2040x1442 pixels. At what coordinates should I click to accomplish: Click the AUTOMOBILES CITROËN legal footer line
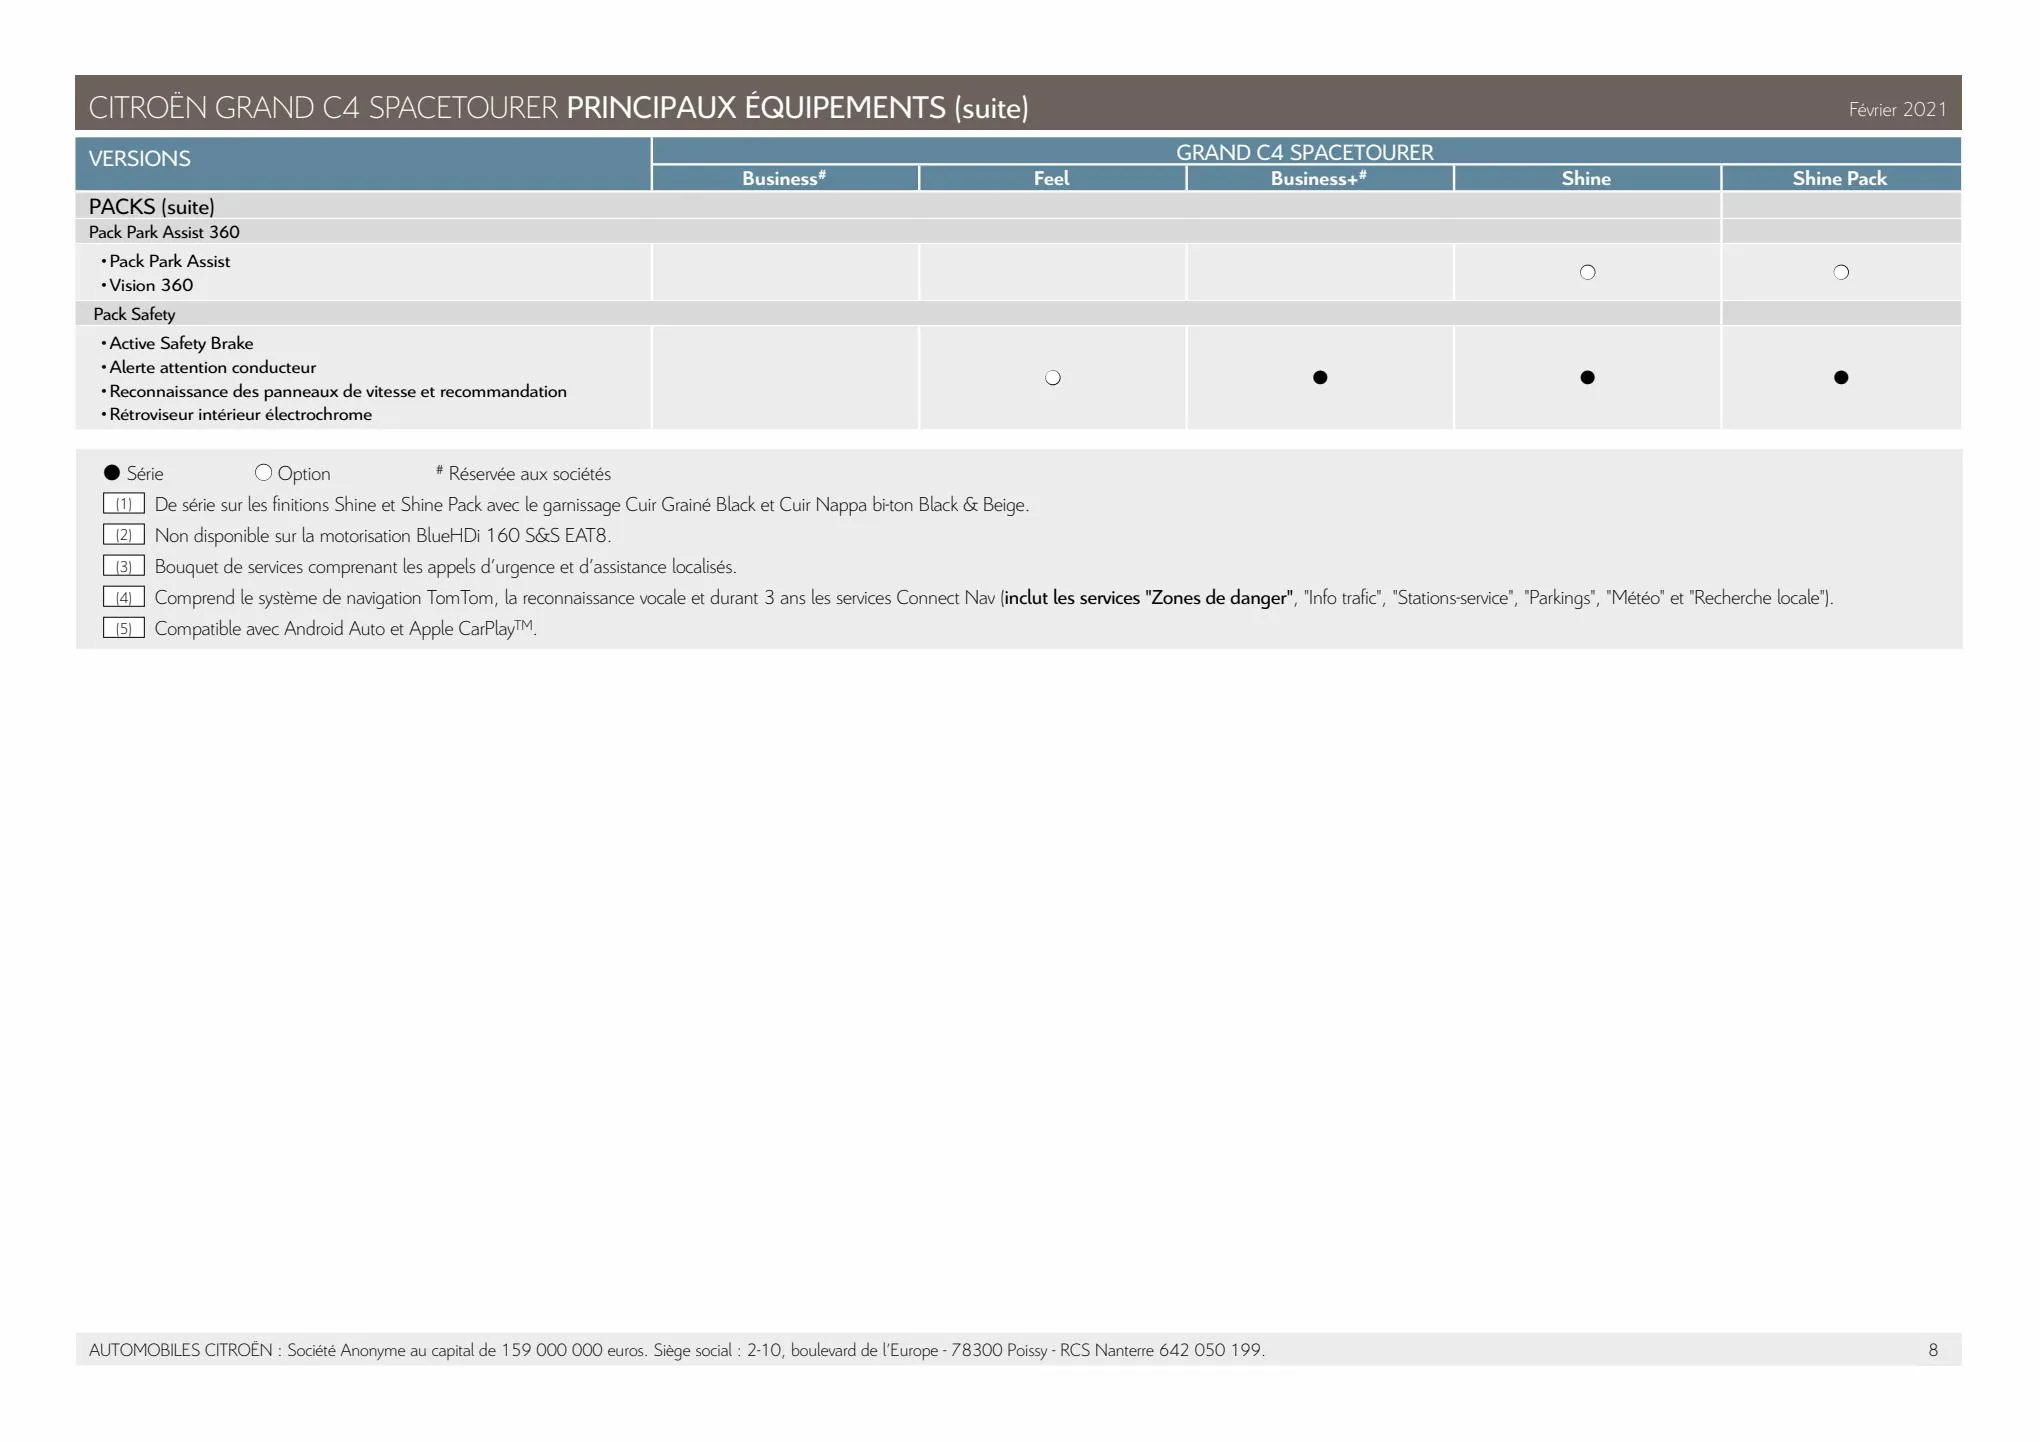point(677,1350)
